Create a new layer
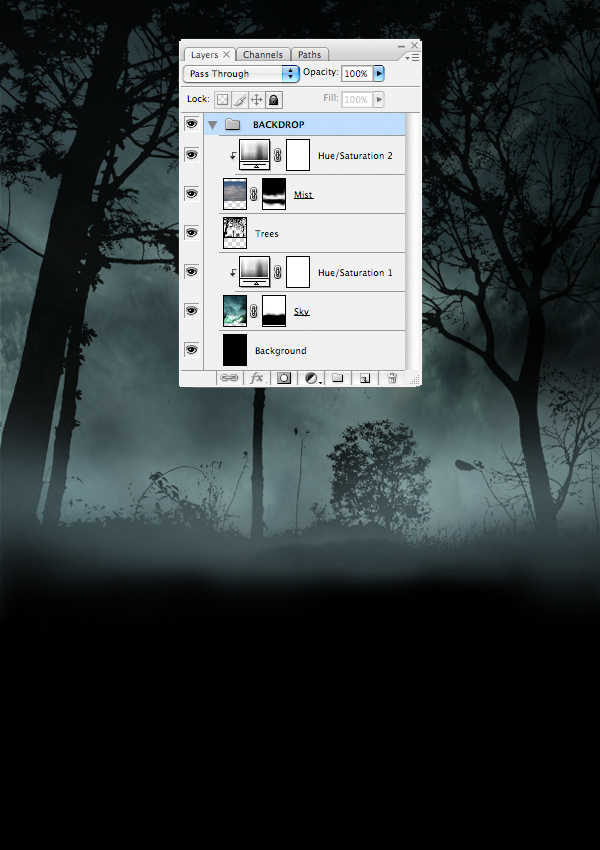600x850 pixels. pyautogui.click(x=365, y=378)
